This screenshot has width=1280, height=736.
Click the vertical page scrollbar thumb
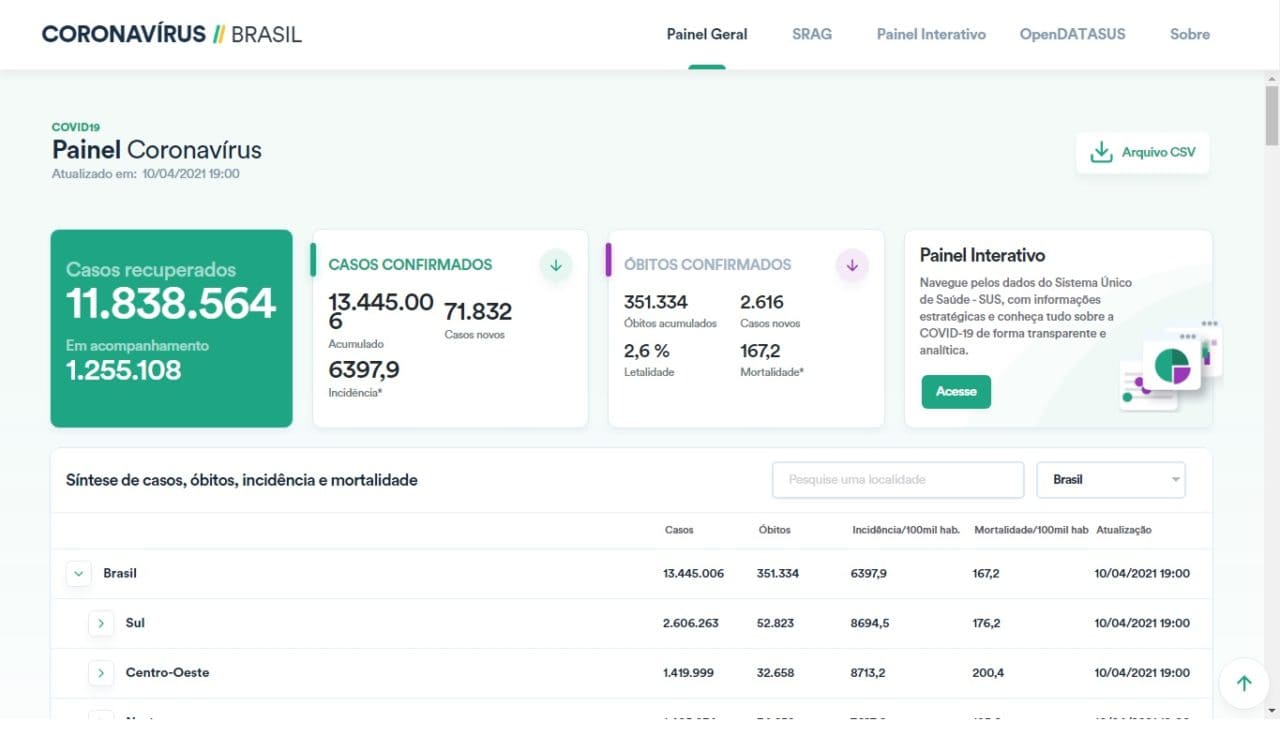pos(1271,115)
